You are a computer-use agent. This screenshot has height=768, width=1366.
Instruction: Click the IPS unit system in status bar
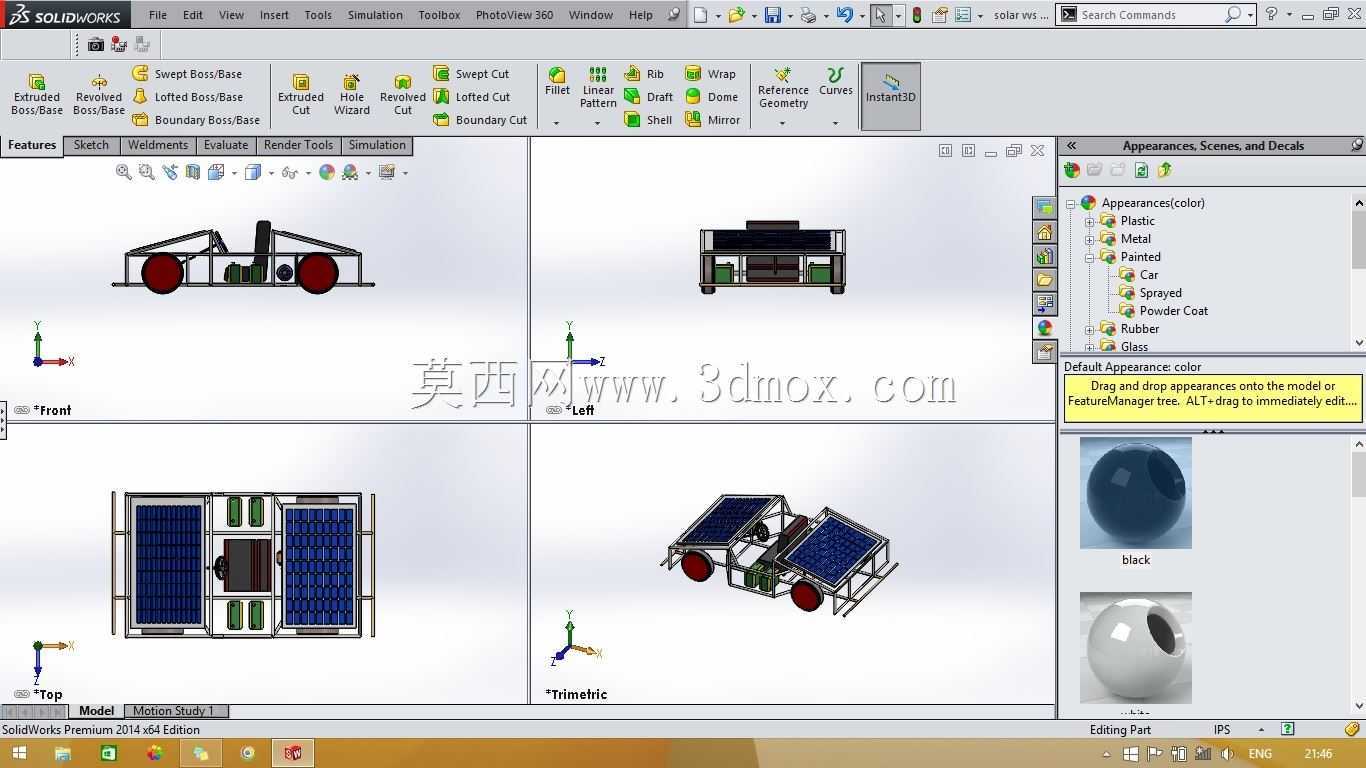1222,729
